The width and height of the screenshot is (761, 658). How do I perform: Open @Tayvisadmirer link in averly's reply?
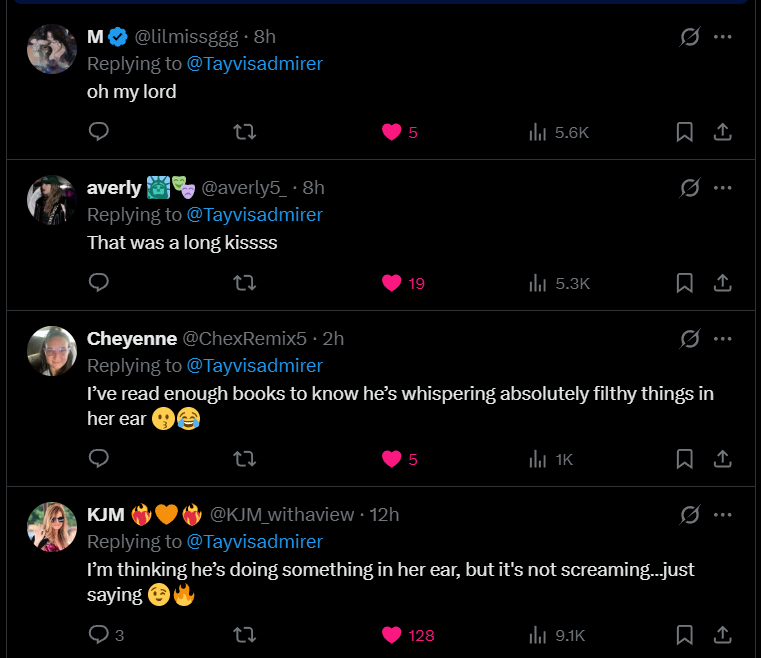[x=254, y=214]
